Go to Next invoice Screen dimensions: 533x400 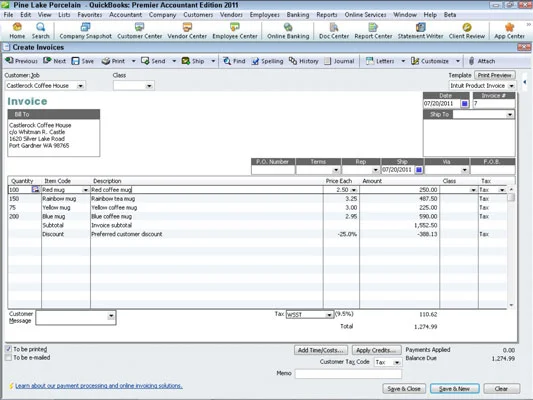tap(55, 61)
